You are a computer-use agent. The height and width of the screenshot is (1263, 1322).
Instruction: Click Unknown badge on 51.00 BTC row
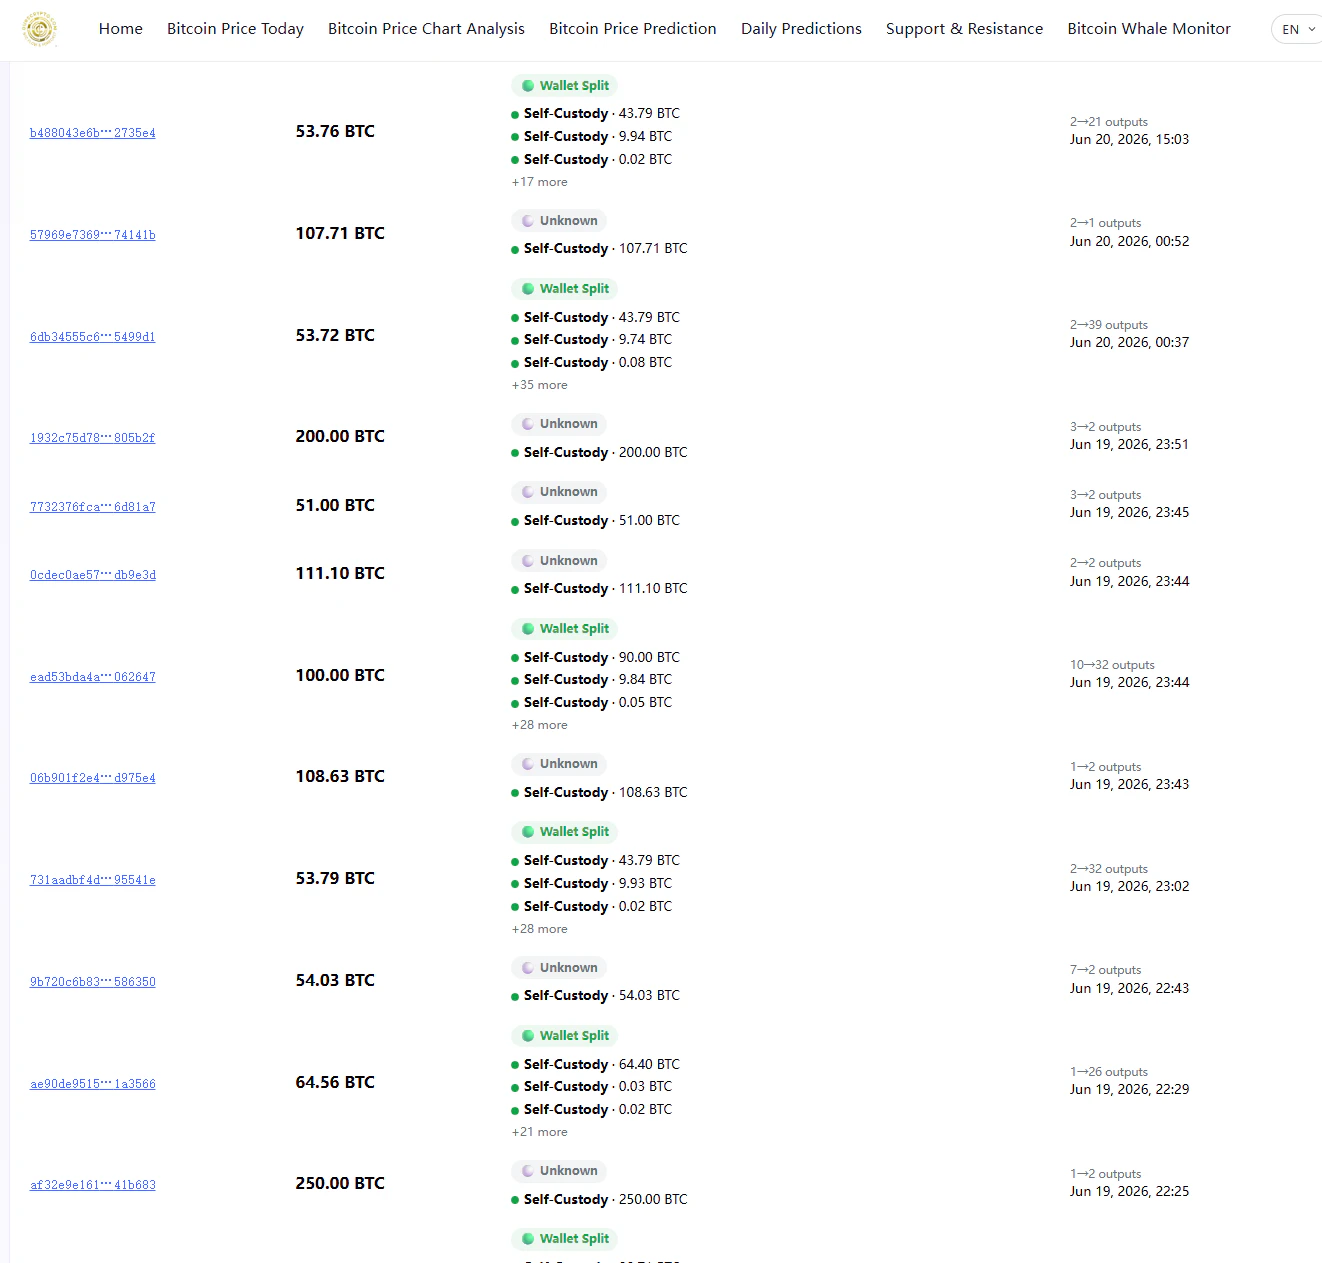(x=559, y=492)
